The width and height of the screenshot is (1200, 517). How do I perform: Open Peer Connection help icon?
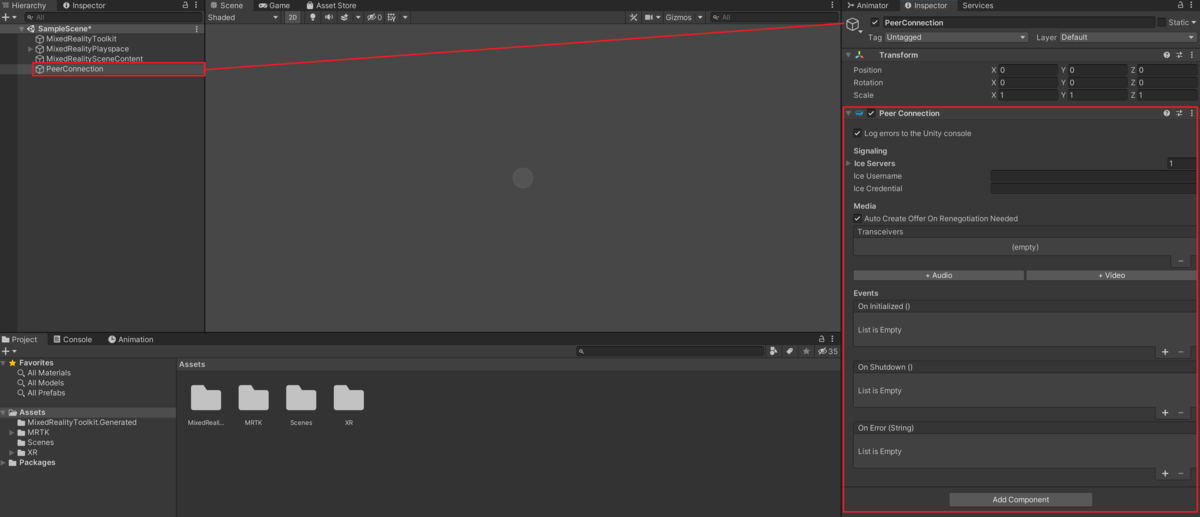tap(1166, 113)
